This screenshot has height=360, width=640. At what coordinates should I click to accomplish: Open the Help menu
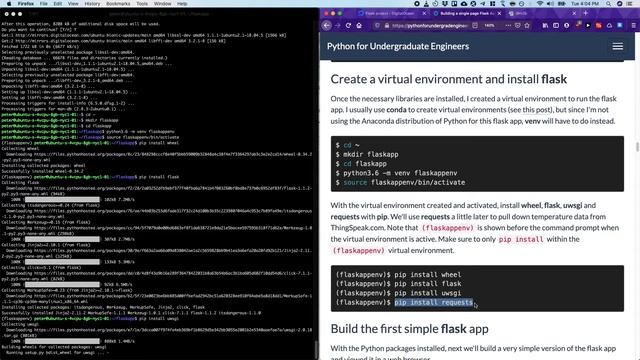(182, 4)
